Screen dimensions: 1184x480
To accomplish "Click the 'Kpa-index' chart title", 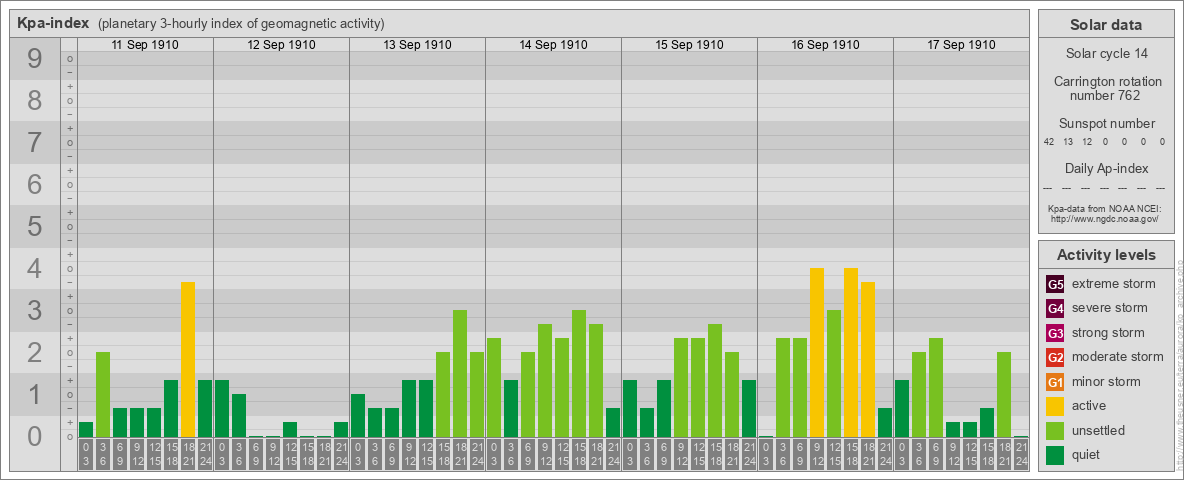I will [x=54, y=23].
